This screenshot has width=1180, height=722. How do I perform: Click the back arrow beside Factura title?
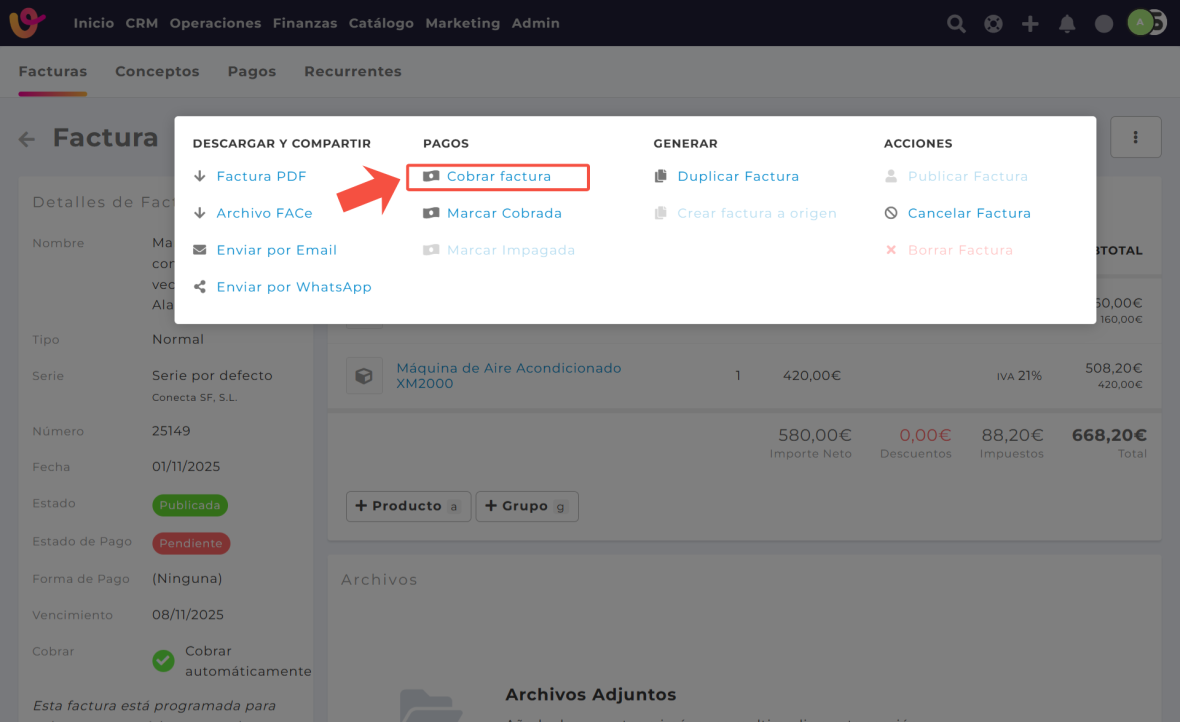27,140
